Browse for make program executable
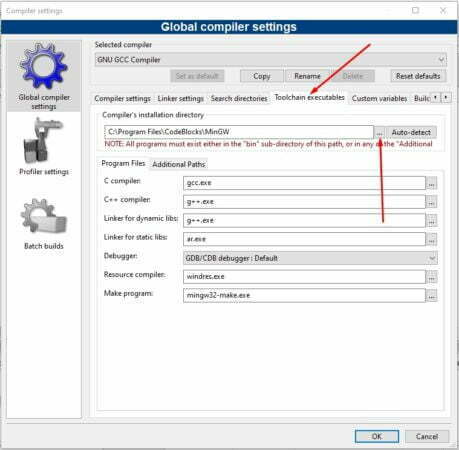Screen dimensions: 459x450 coord(431,295)
